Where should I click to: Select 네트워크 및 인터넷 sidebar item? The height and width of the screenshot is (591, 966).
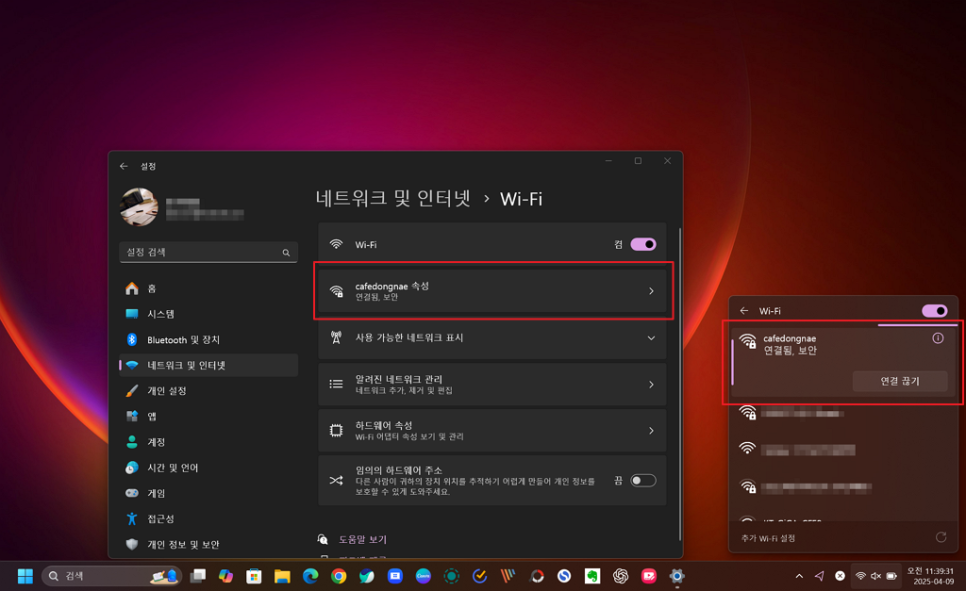tap(208, 365)
